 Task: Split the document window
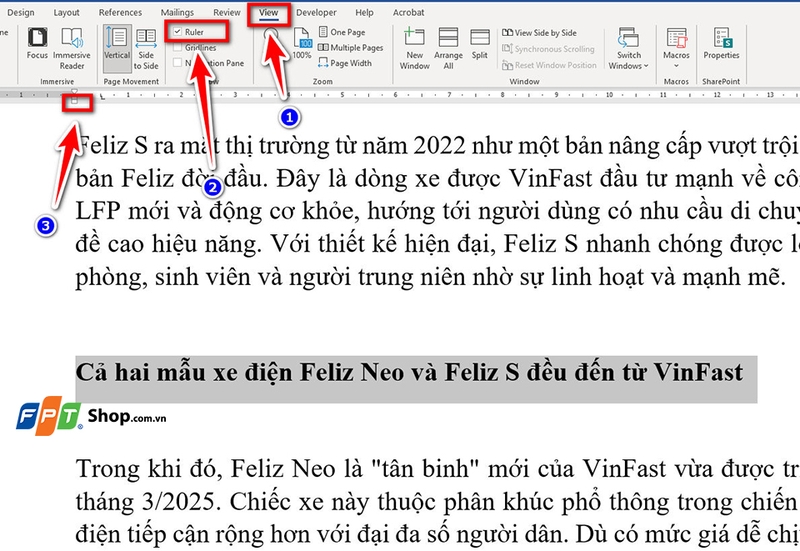point(480,44)
